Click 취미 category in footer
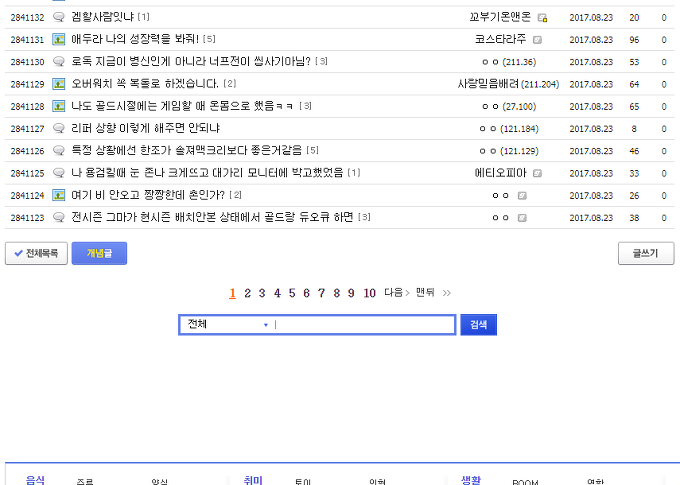This screenshot has height=485, width=680. [253, 480]
